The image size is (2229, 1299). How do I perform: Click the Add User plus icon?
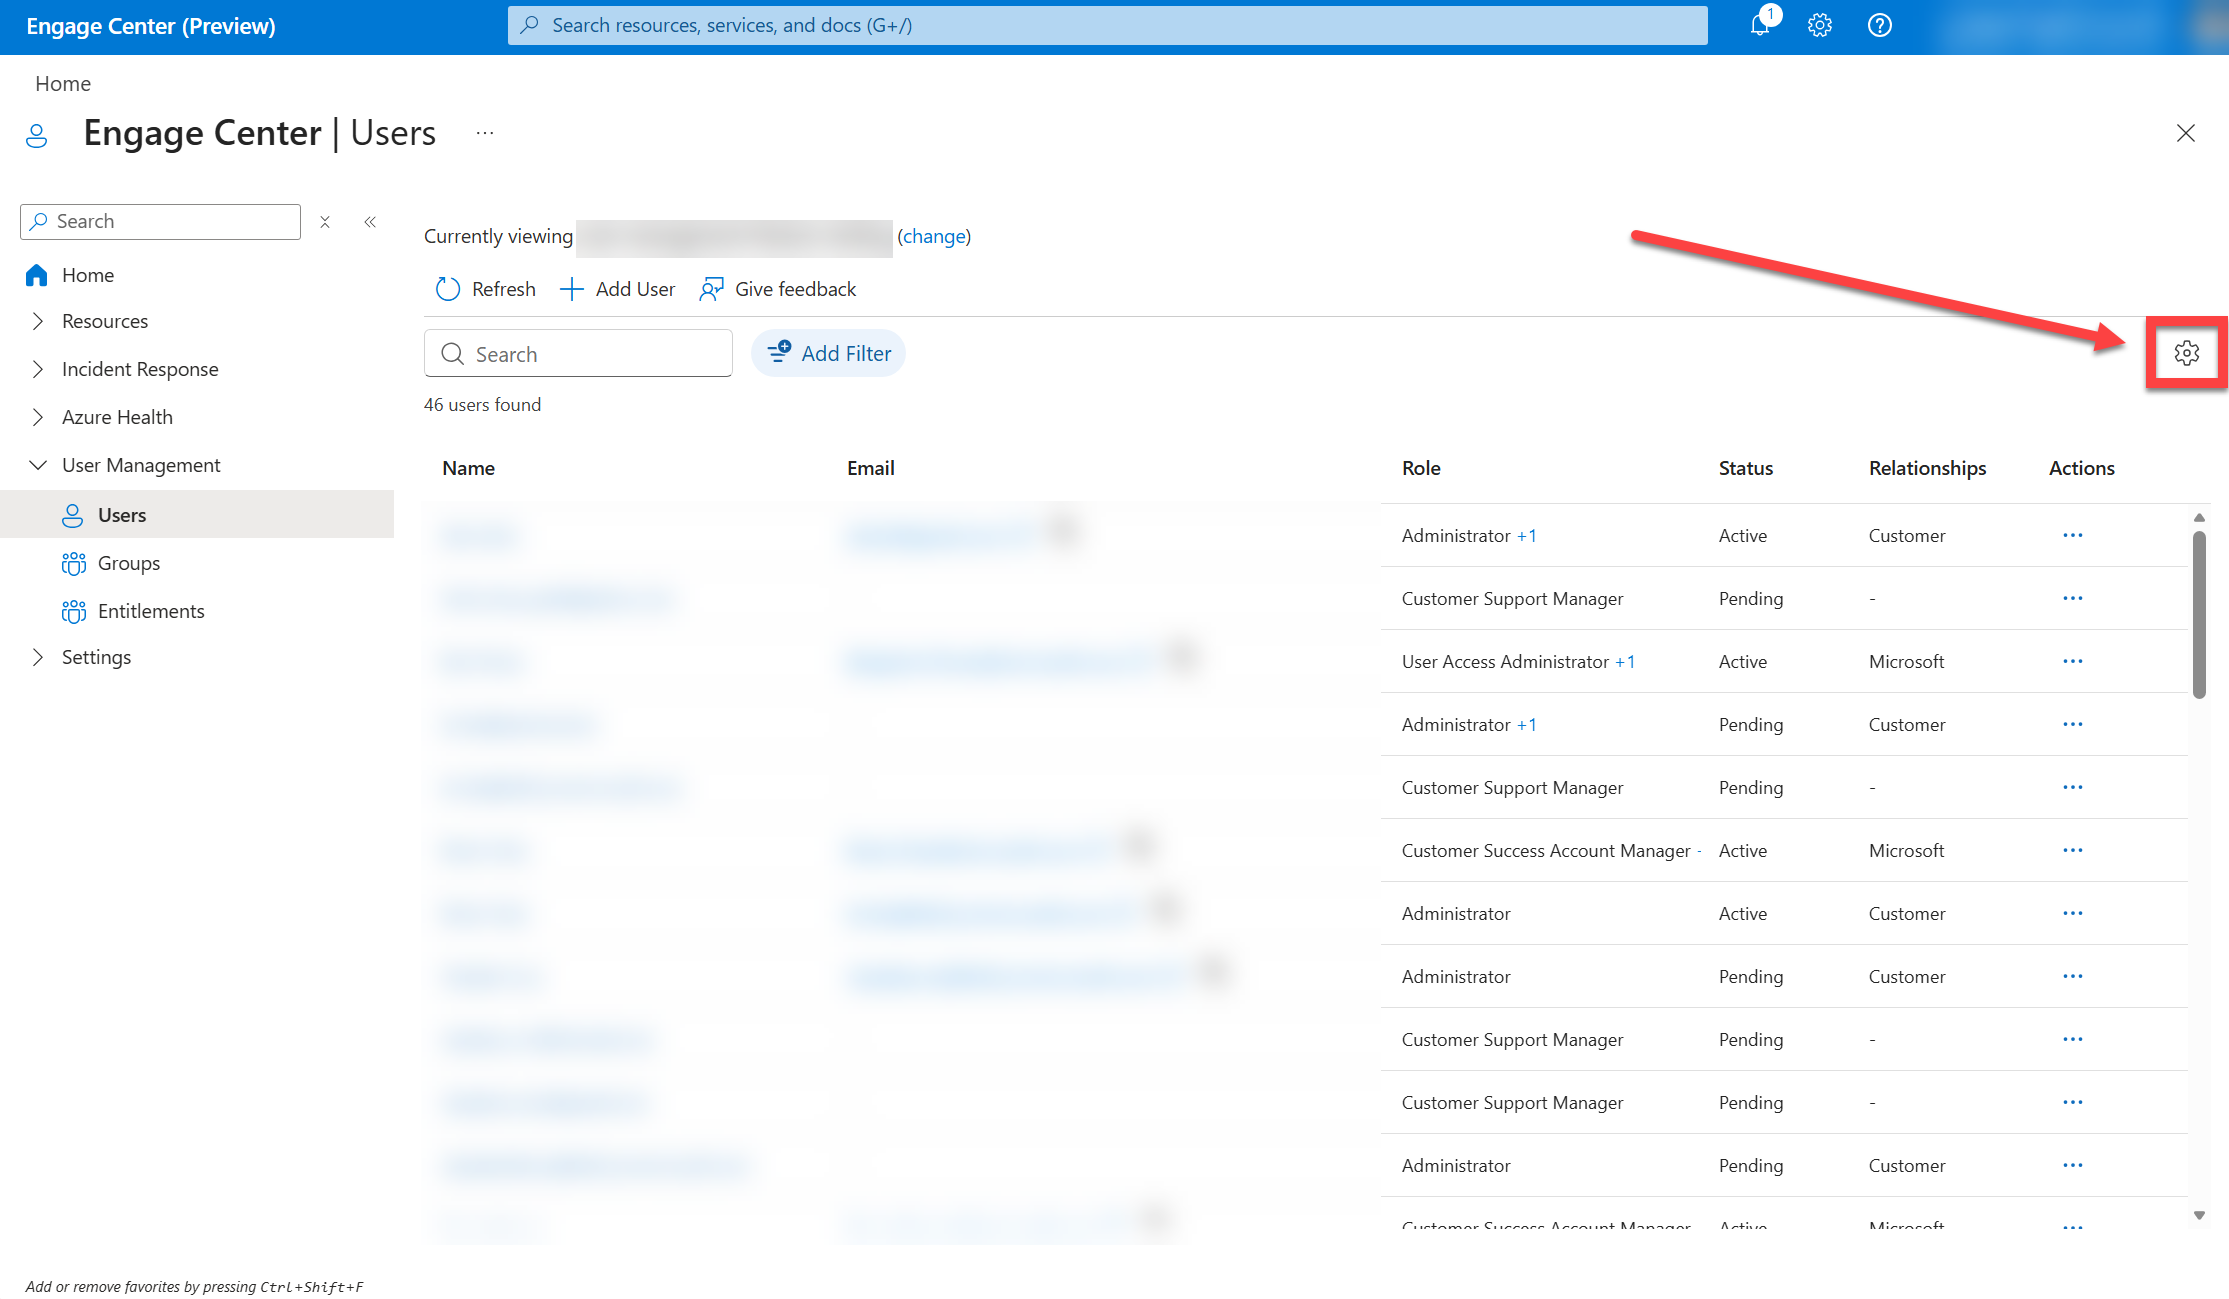(571, 289)
